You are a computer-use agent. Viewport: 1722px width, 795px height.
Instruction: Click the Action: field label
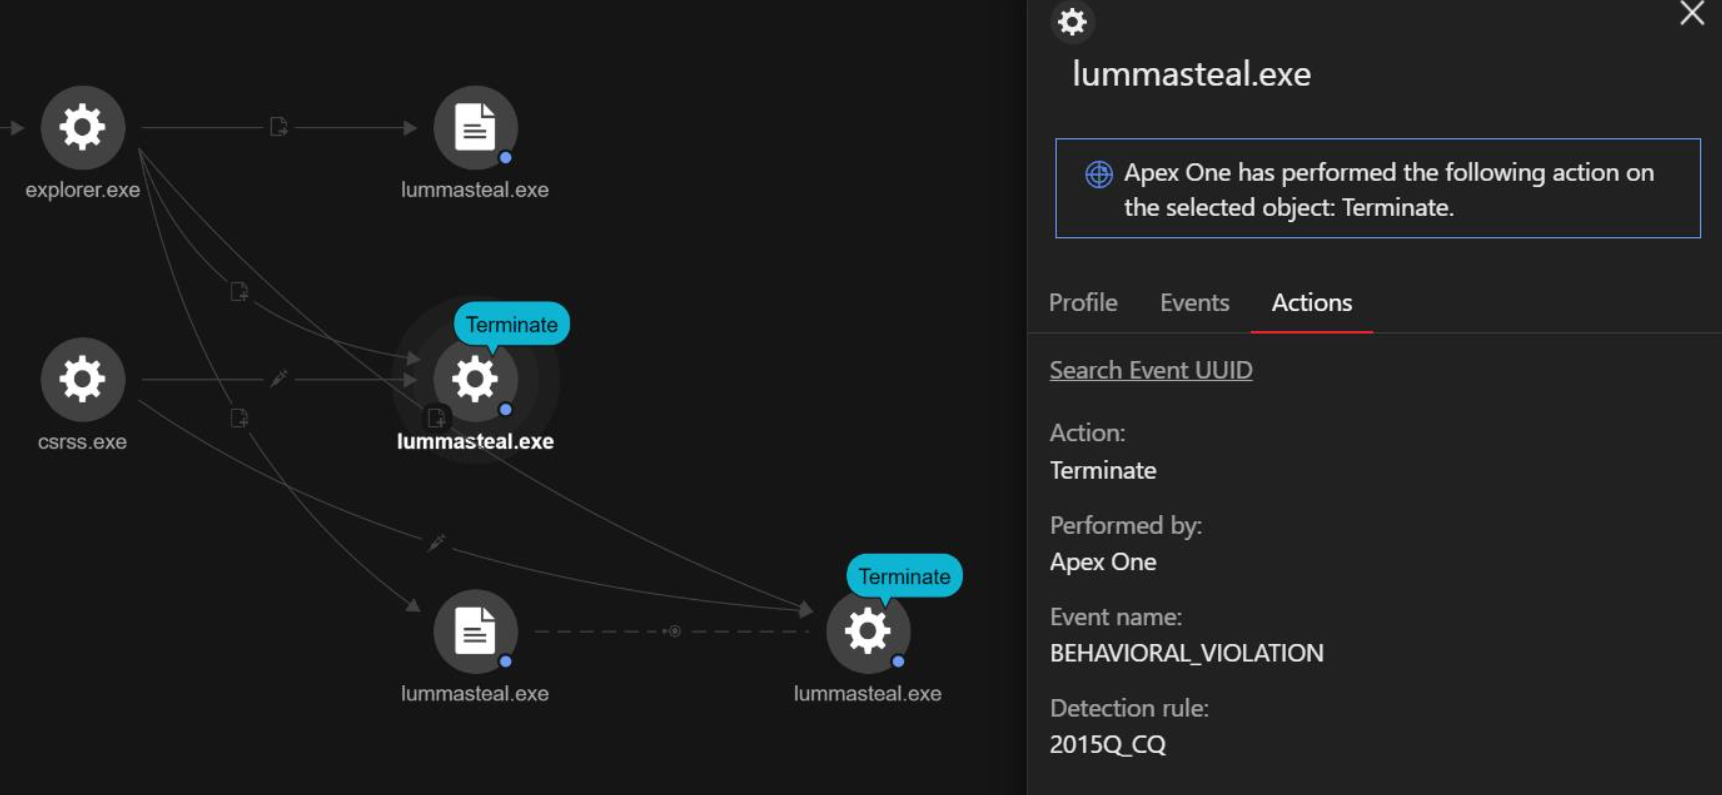pyautogui.click(x=1088, y=433)
